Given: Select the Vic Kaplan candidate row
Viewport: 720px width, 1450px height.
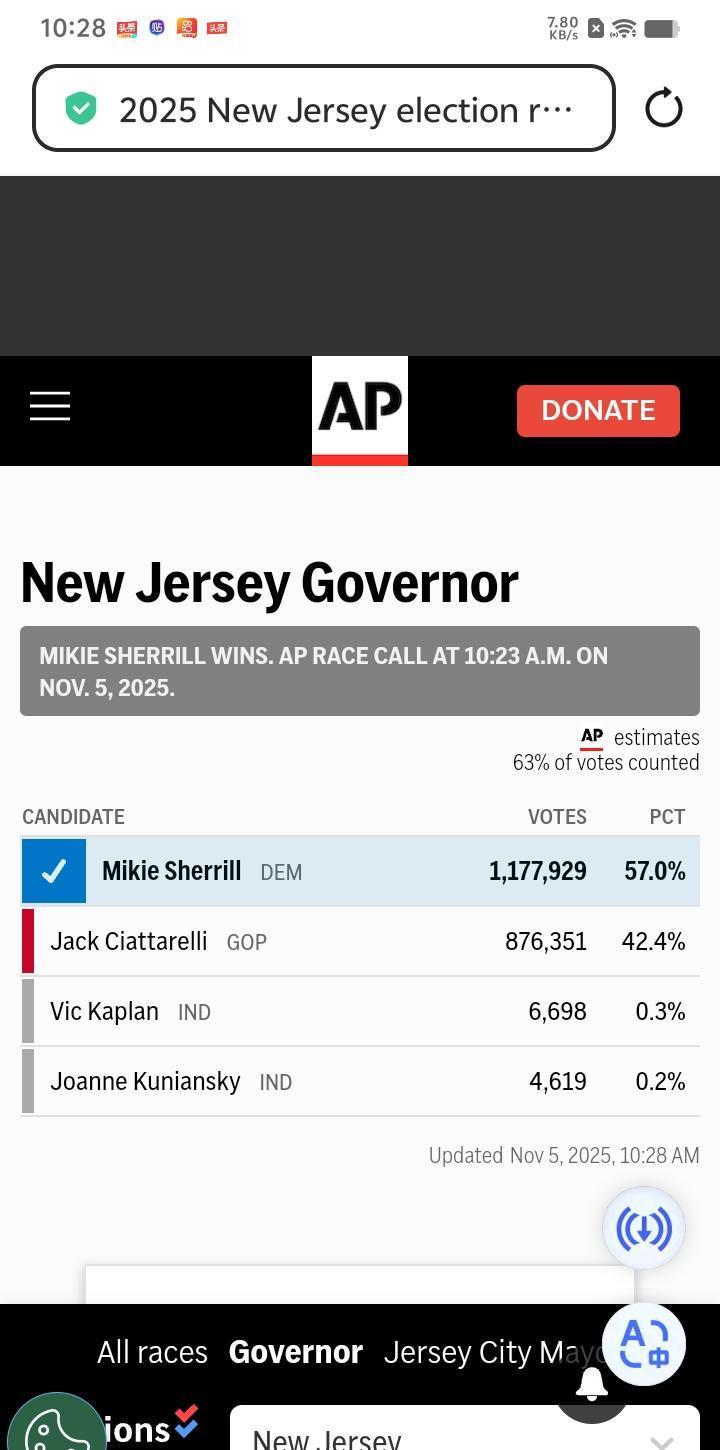Looking at the screenshot, I should point(360,1011).
